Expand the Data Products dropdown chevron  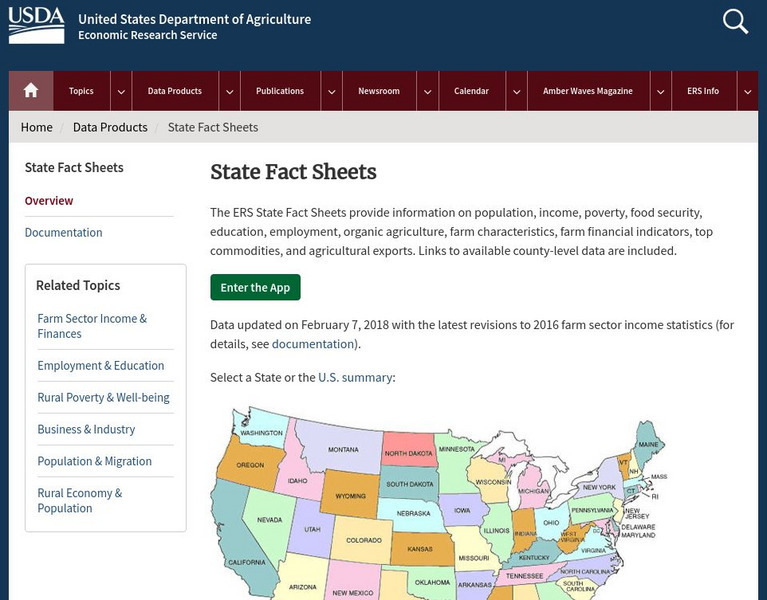click(x=229, y=91)
